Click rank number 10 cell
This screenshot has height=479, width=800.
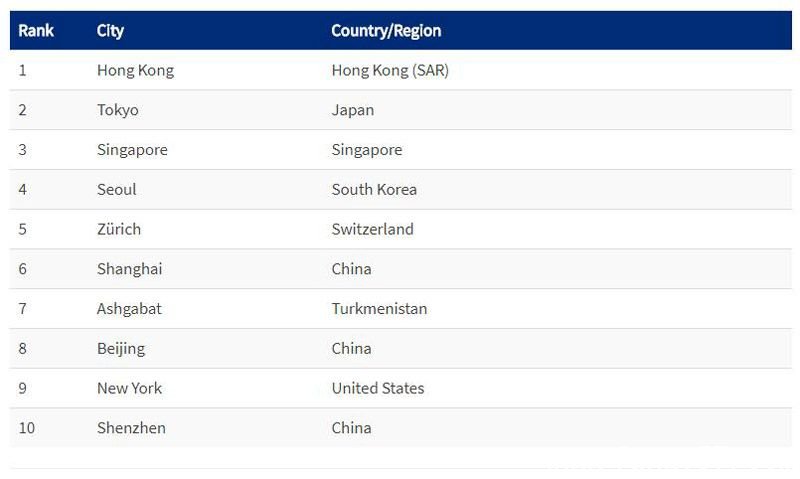click(x=27, y=428)
